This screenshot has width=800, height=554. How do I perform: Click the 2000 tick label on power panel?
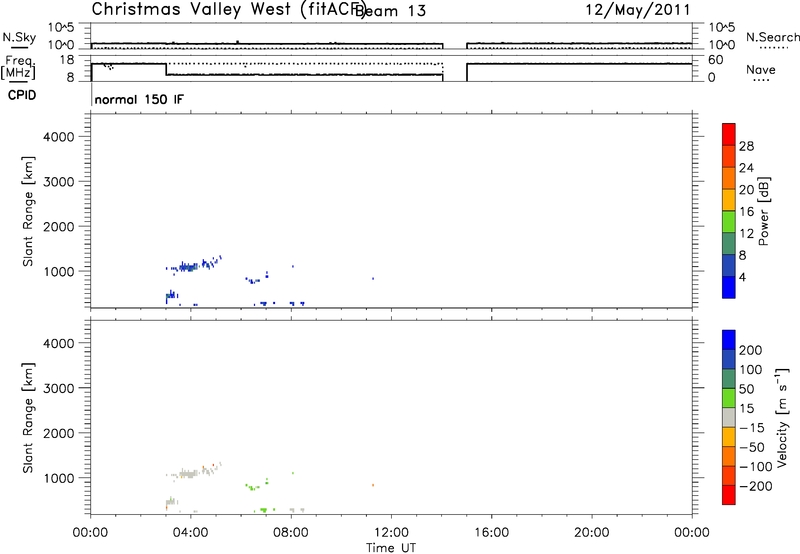[59, 226]
